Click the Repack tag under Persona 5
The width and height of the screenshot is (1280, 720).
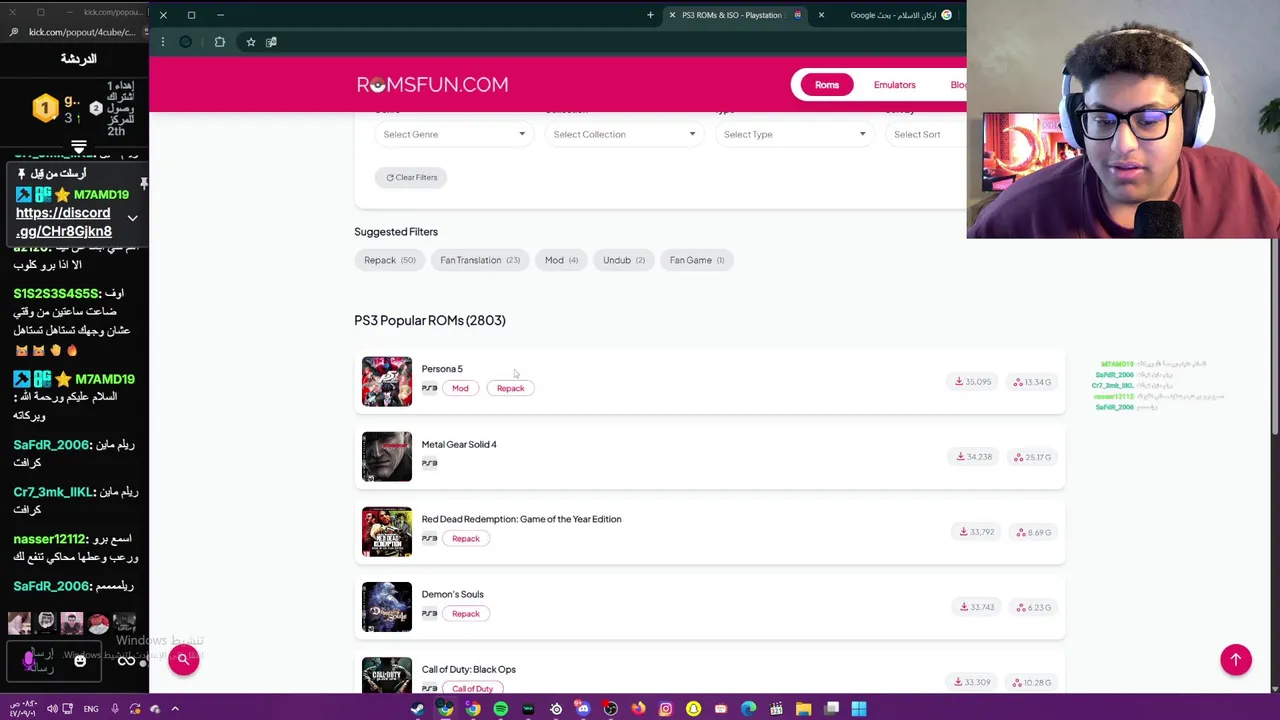pos(510,388)
